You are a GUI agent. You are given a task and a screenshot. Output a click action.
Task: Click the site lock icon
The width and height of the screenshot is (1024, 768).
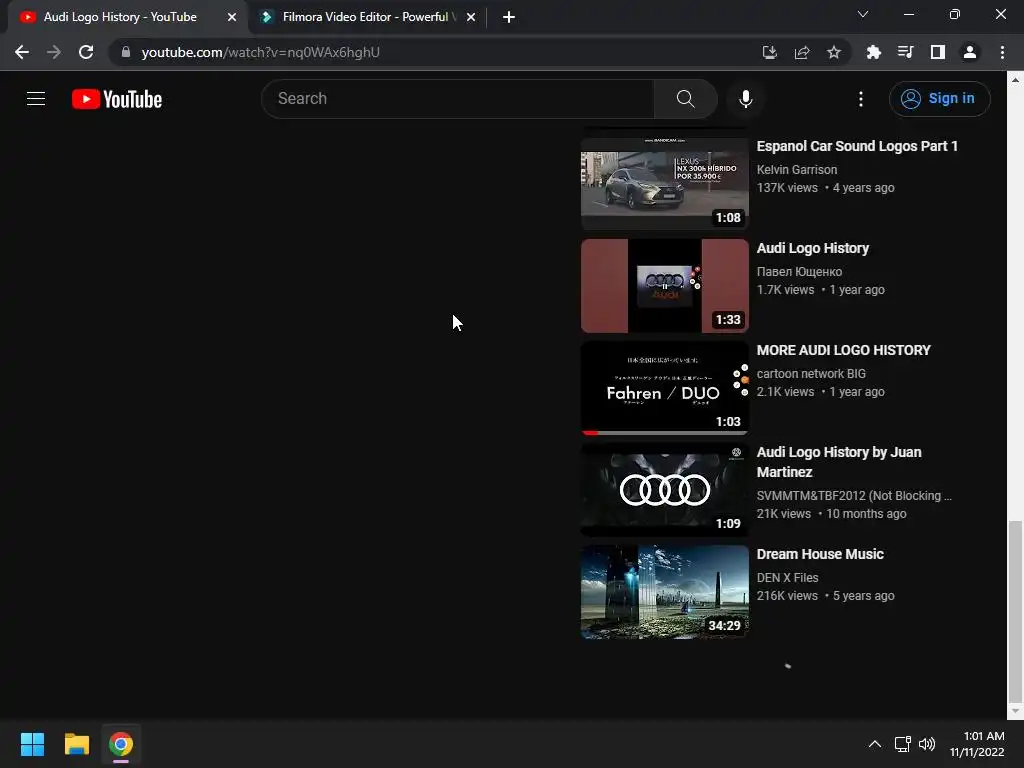click(x=126, y=52)
